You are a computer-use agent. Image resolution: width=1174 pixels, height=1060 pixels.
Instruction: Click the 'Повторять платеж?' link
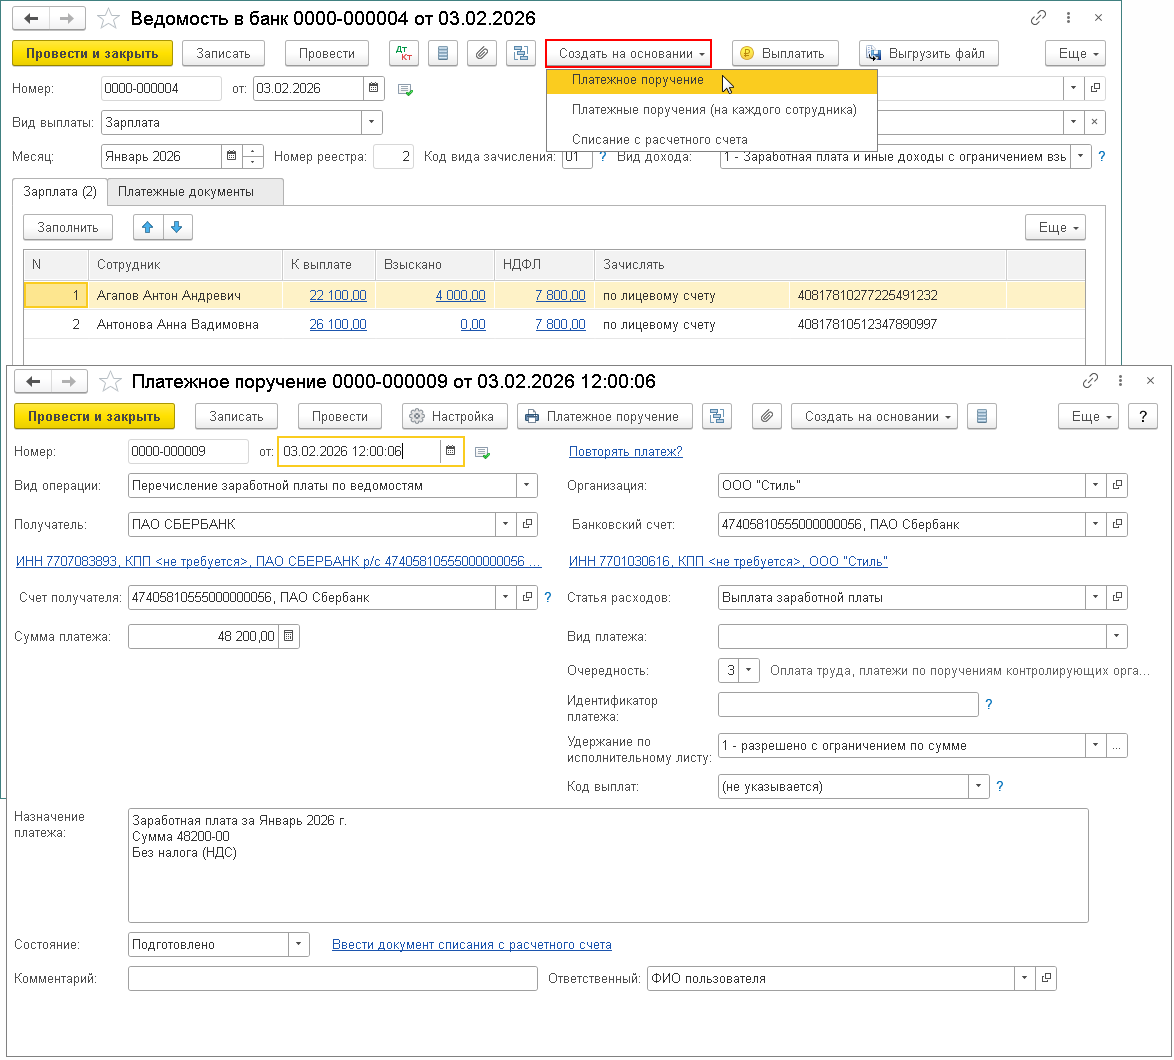pyautogui.click(x=625, y=452)
